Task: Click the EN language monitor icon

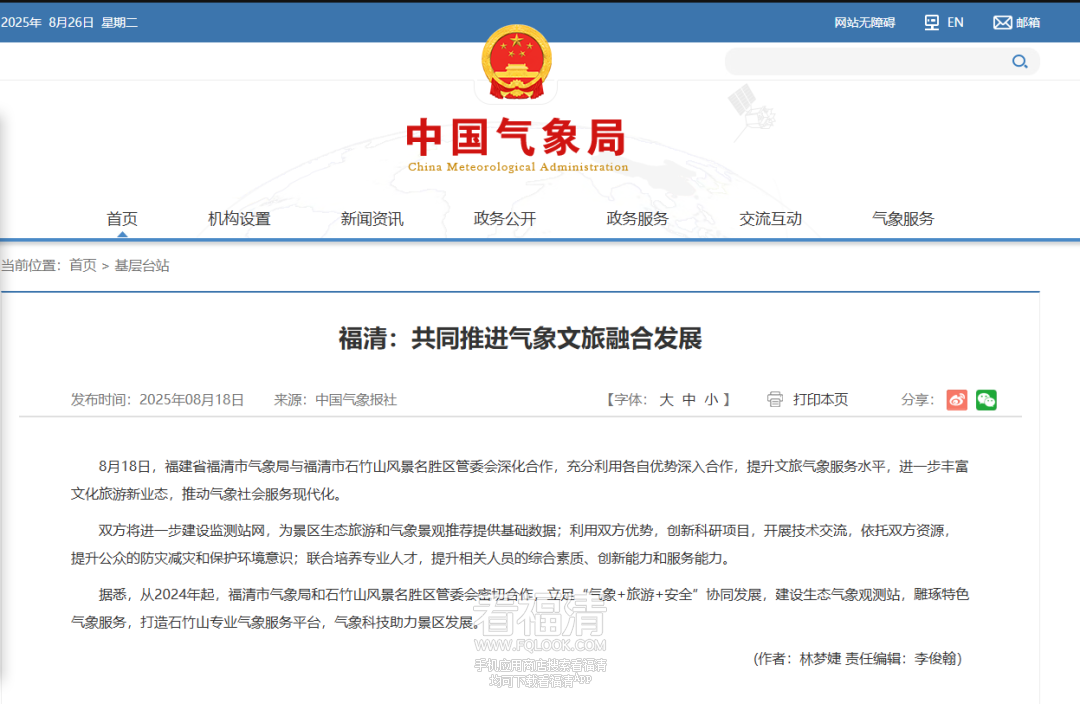Action: [x=932, y=22]
